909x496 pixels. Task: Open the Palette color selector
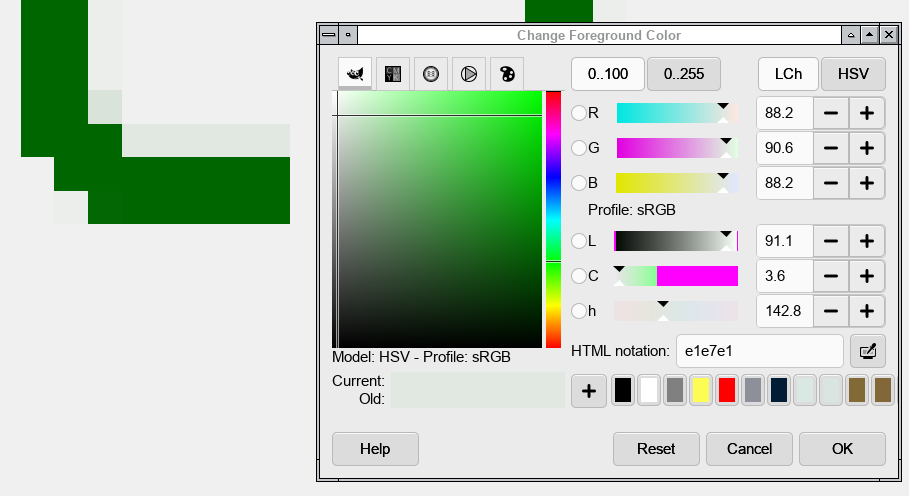pyautogui.click(x=506, y=74)
